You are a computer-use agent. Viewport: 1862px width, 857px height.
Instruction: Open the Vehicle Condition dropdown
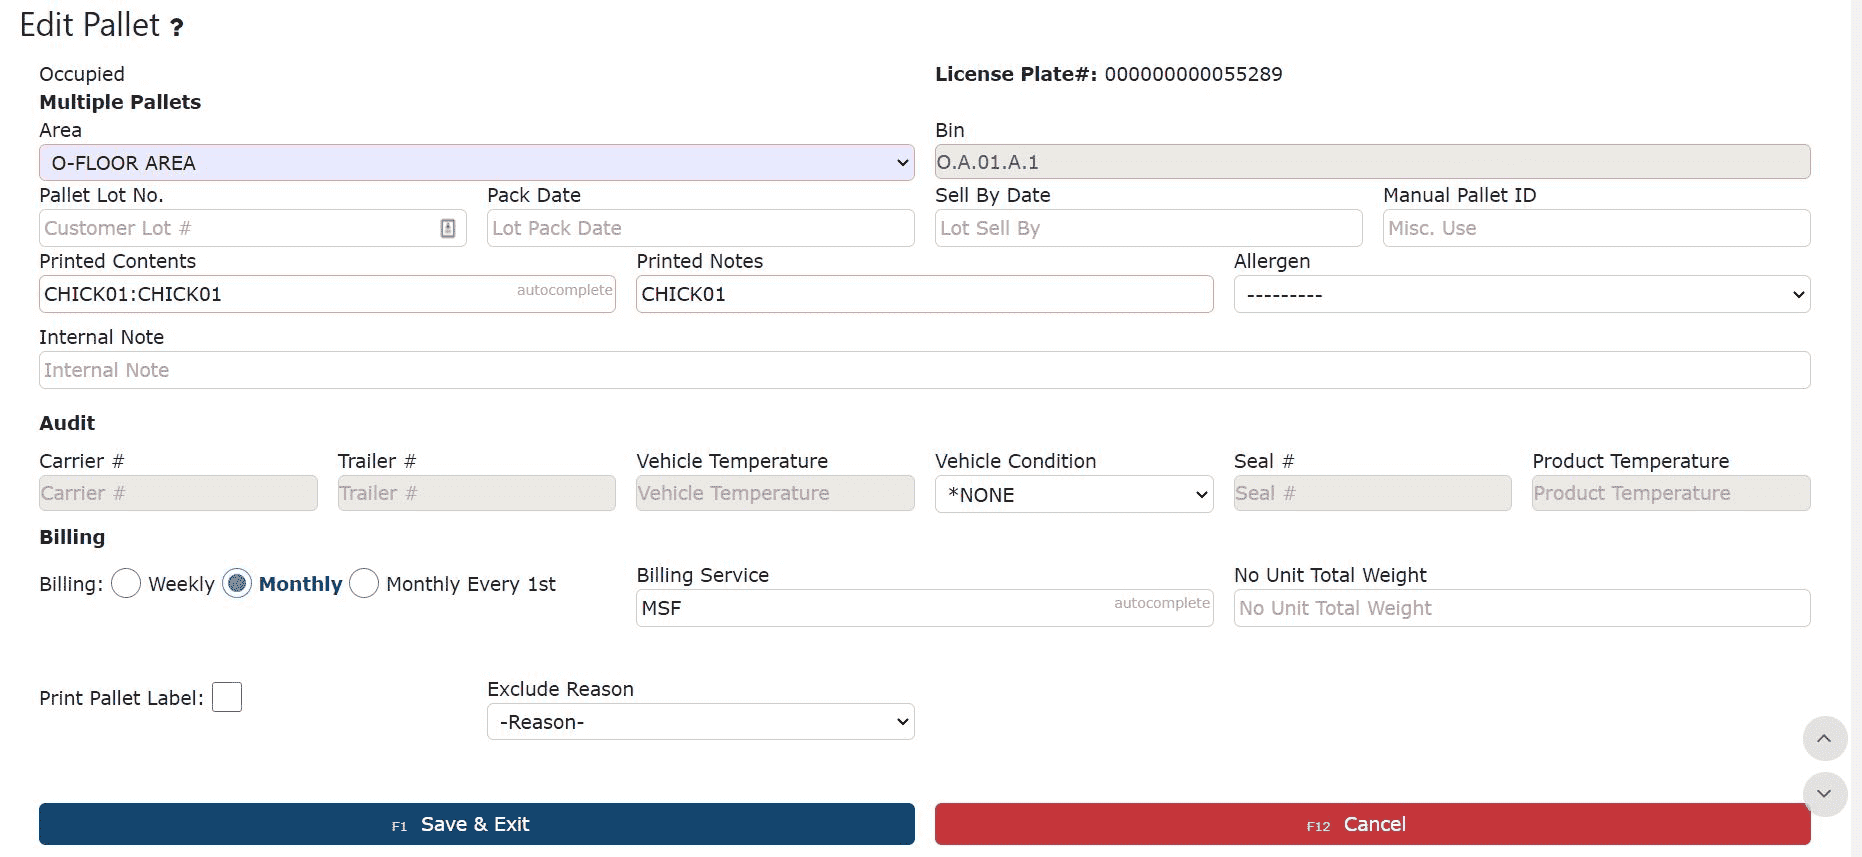[1074, 494]
